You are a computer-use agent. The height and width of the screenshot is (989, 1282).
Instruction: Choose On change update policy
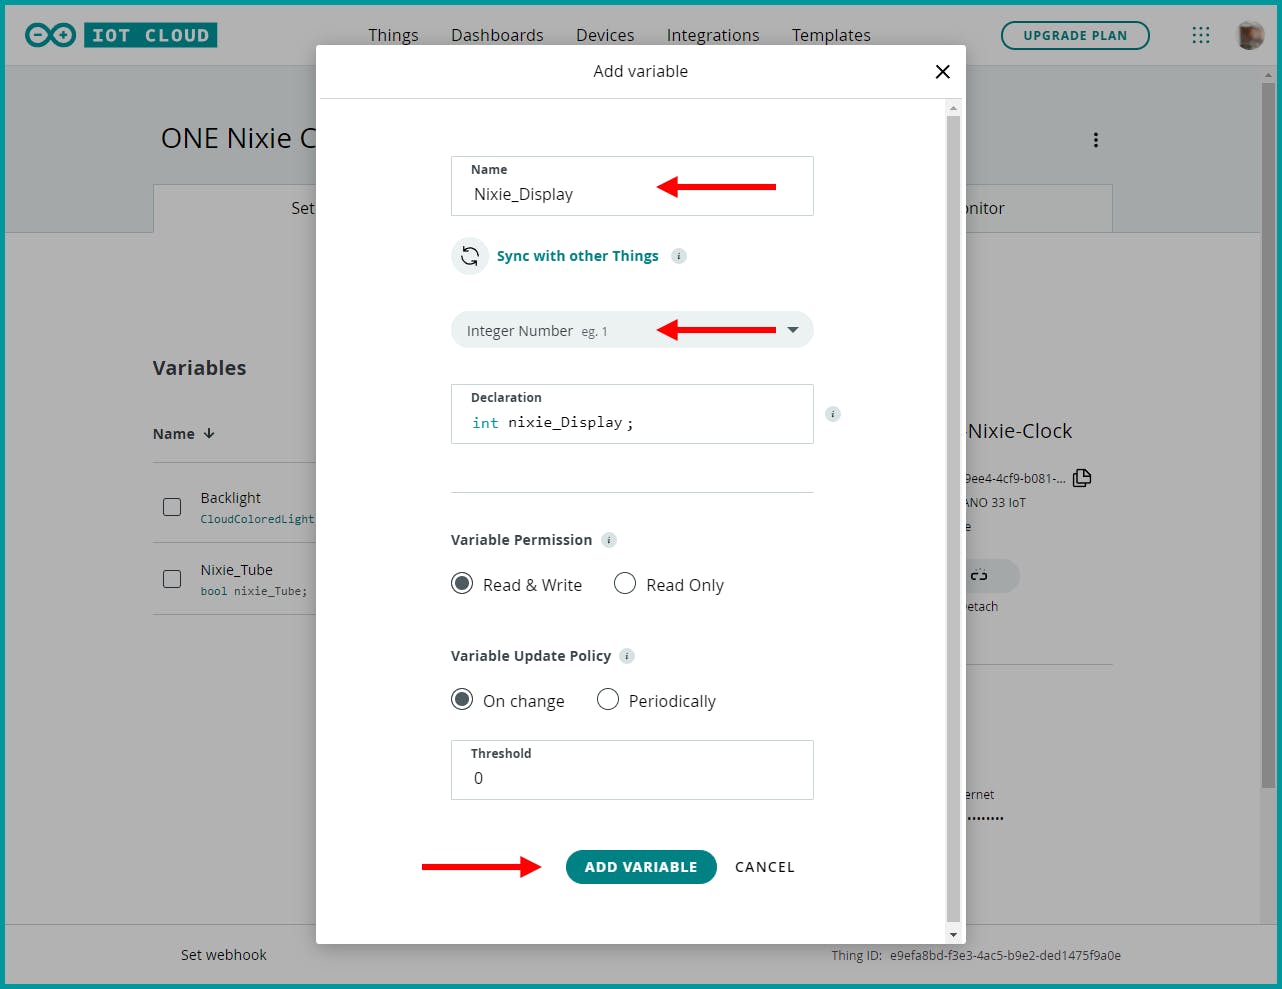point(462,699)
